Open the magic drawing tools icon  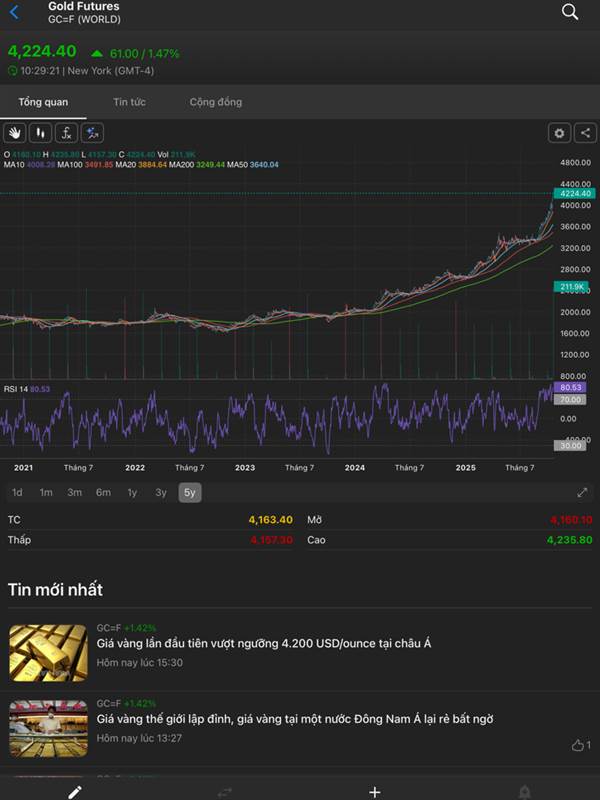pos(92,133)
